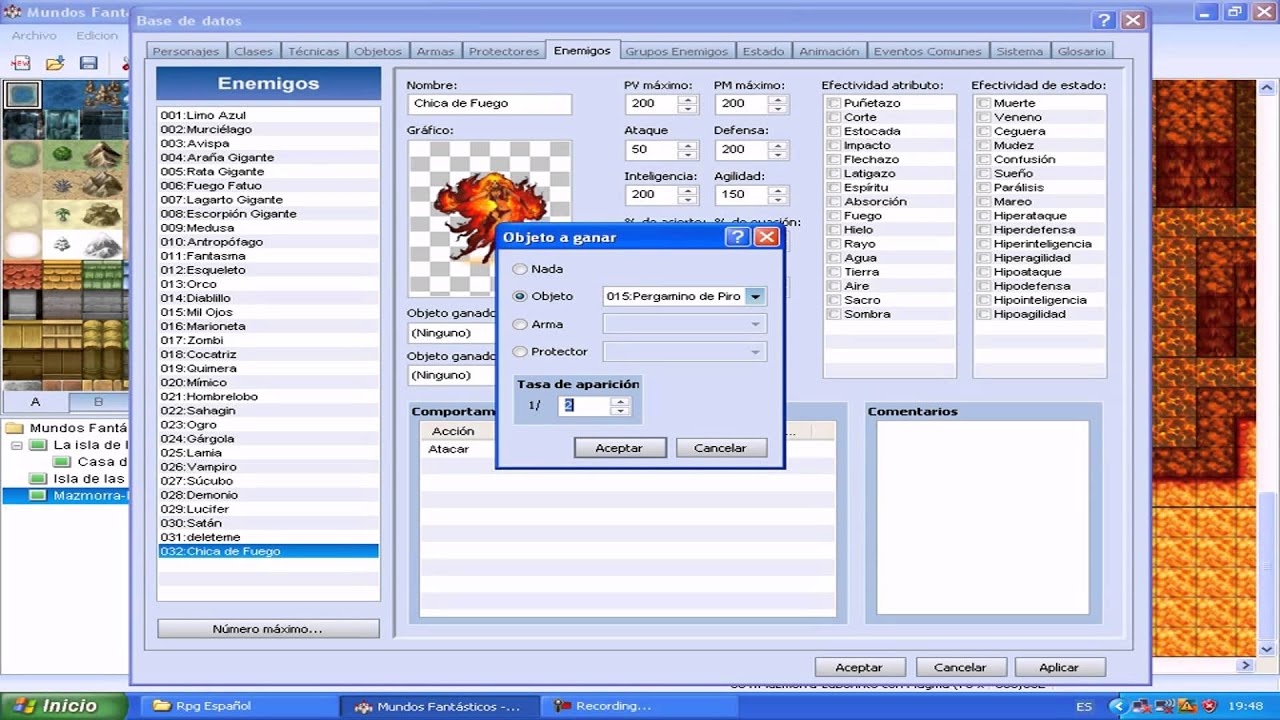Select the Protector radio option
1280x720 pixels.
[x=519, y=351]
